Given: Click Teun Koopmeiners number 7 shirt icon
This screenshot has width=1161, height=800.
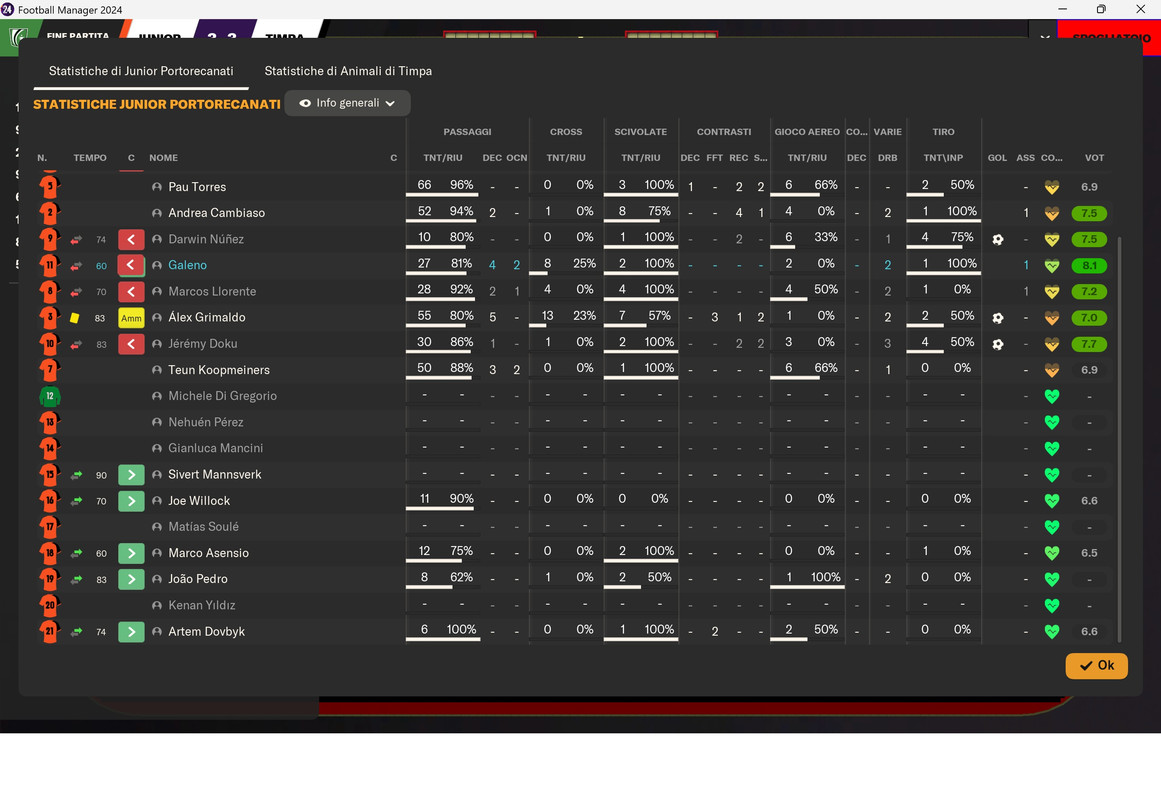Looking at the screenshot, I should pyautogui.click(x=50, y=370).
